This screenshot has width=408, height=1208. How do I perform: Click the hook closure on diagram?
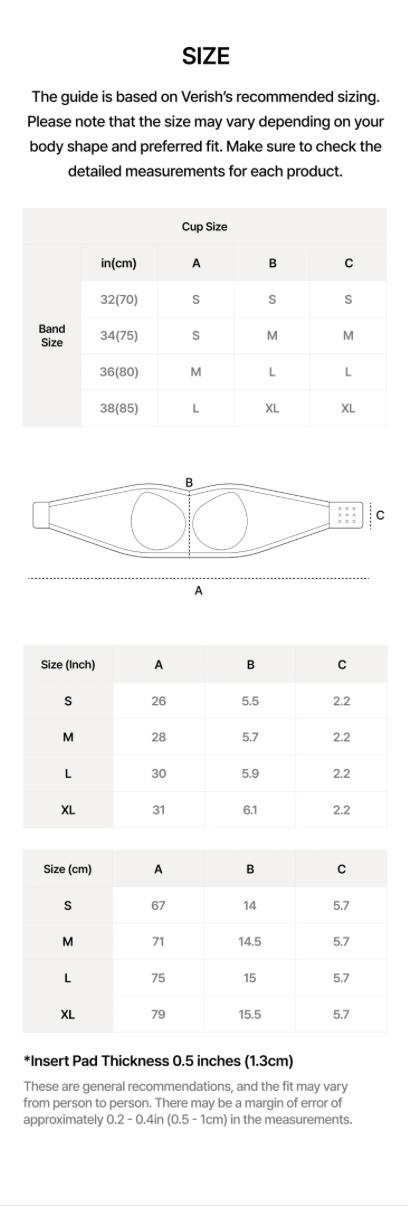click(347, 514)
